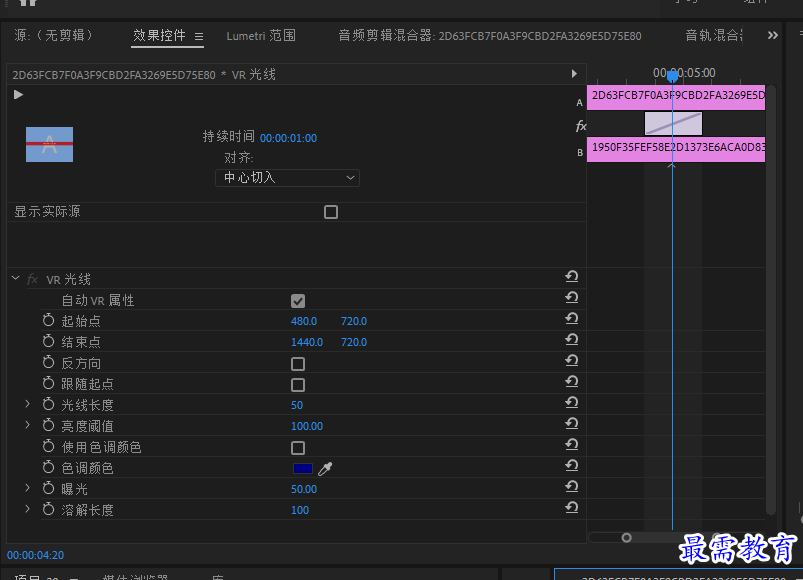Toggle animation stopwatch for 起始点
This screenshot has height=580, width=803.
[49, 320]
